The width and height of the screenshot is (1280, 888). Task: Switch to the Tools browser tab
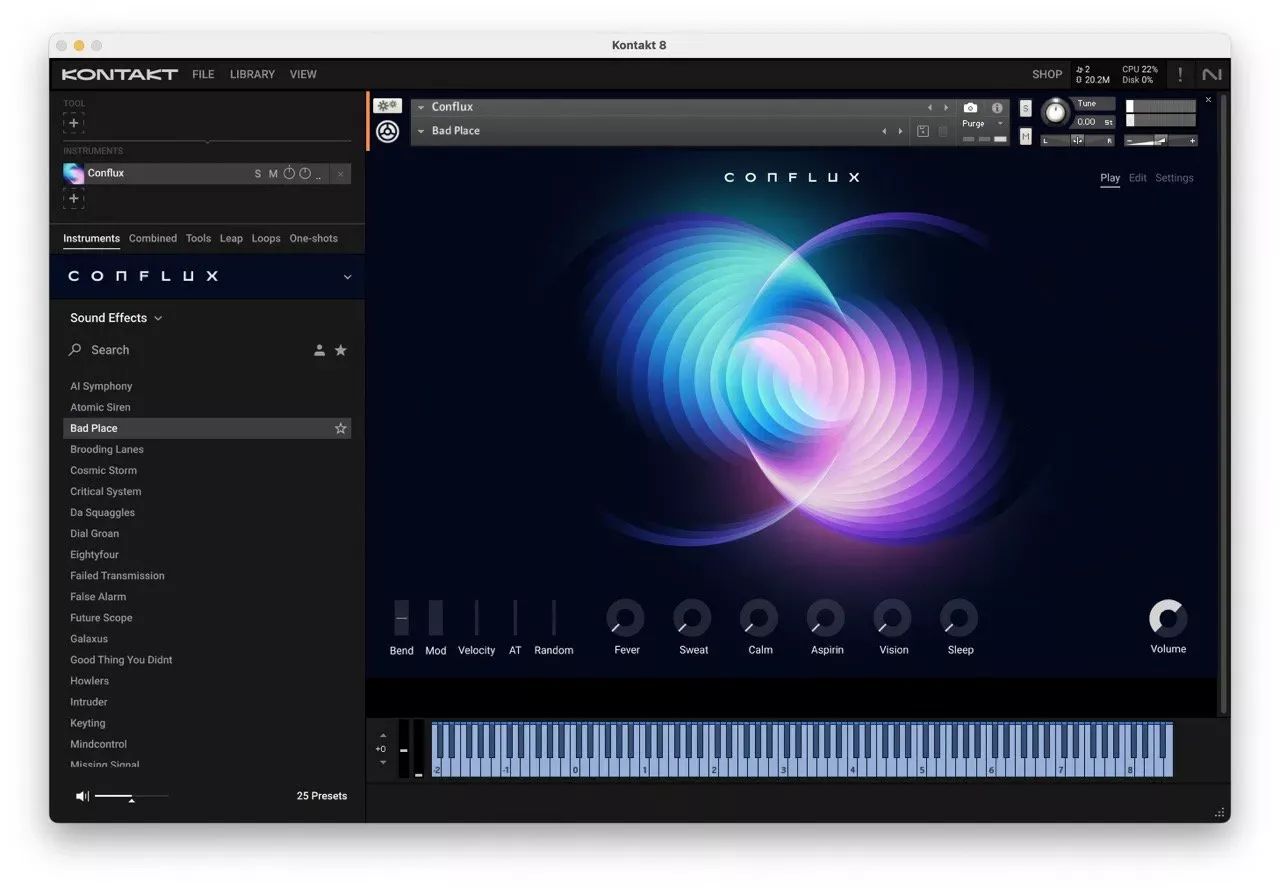pos(199,238)
